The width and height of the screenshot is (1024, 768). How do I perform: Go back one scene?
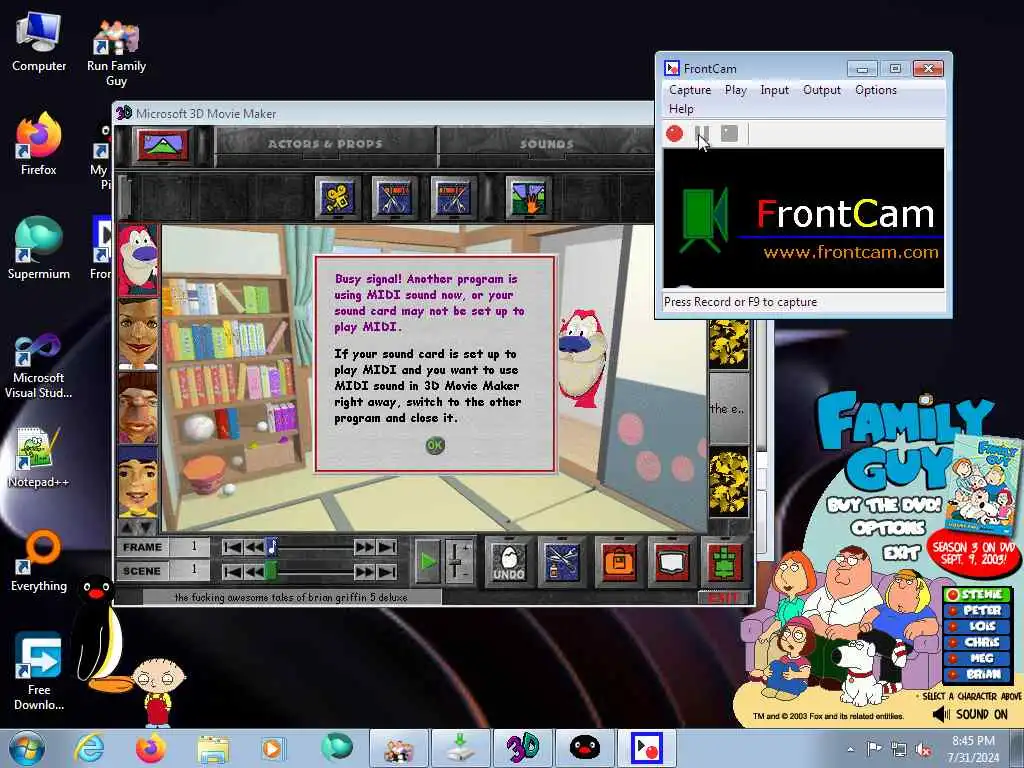point(254,572)
